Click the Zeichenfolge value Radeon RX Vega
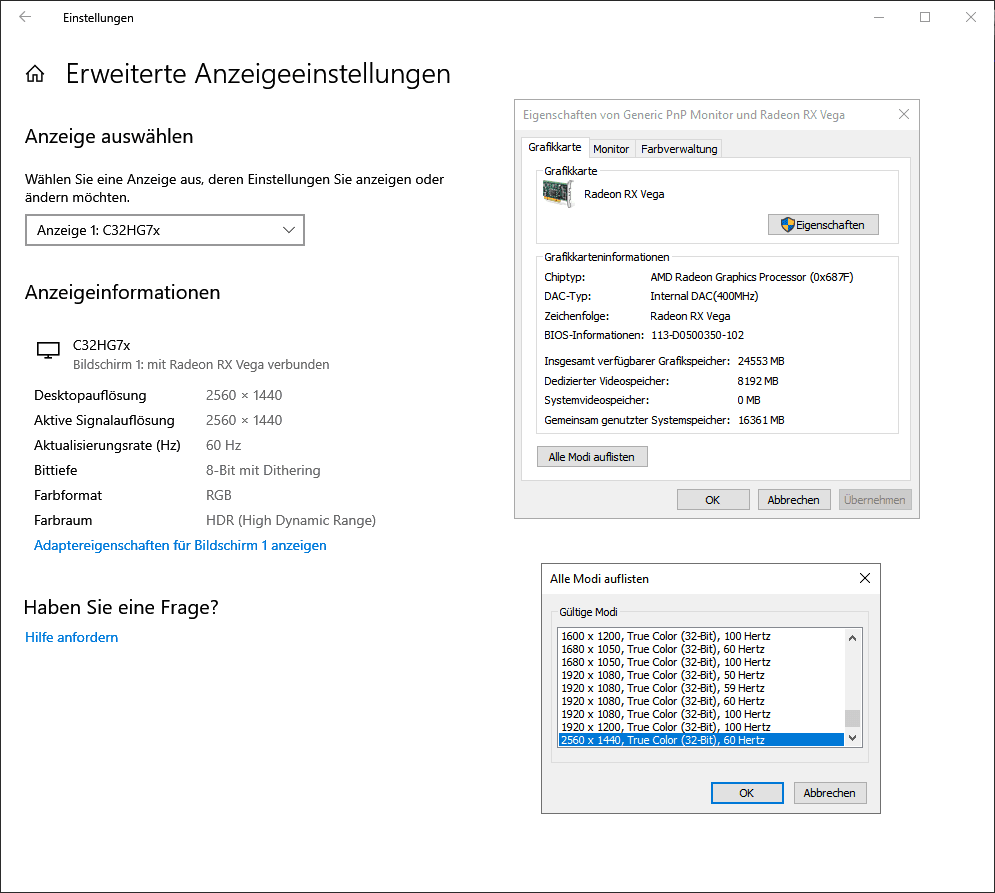 [690, 316]
